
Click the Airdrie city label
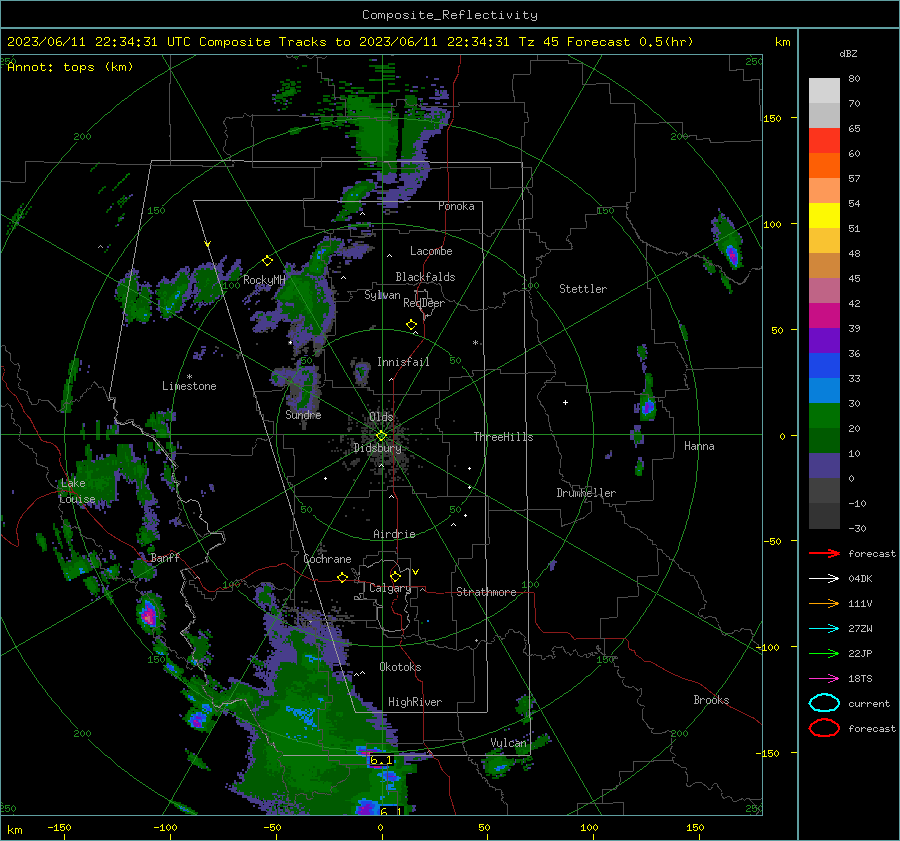coord(394,534)
